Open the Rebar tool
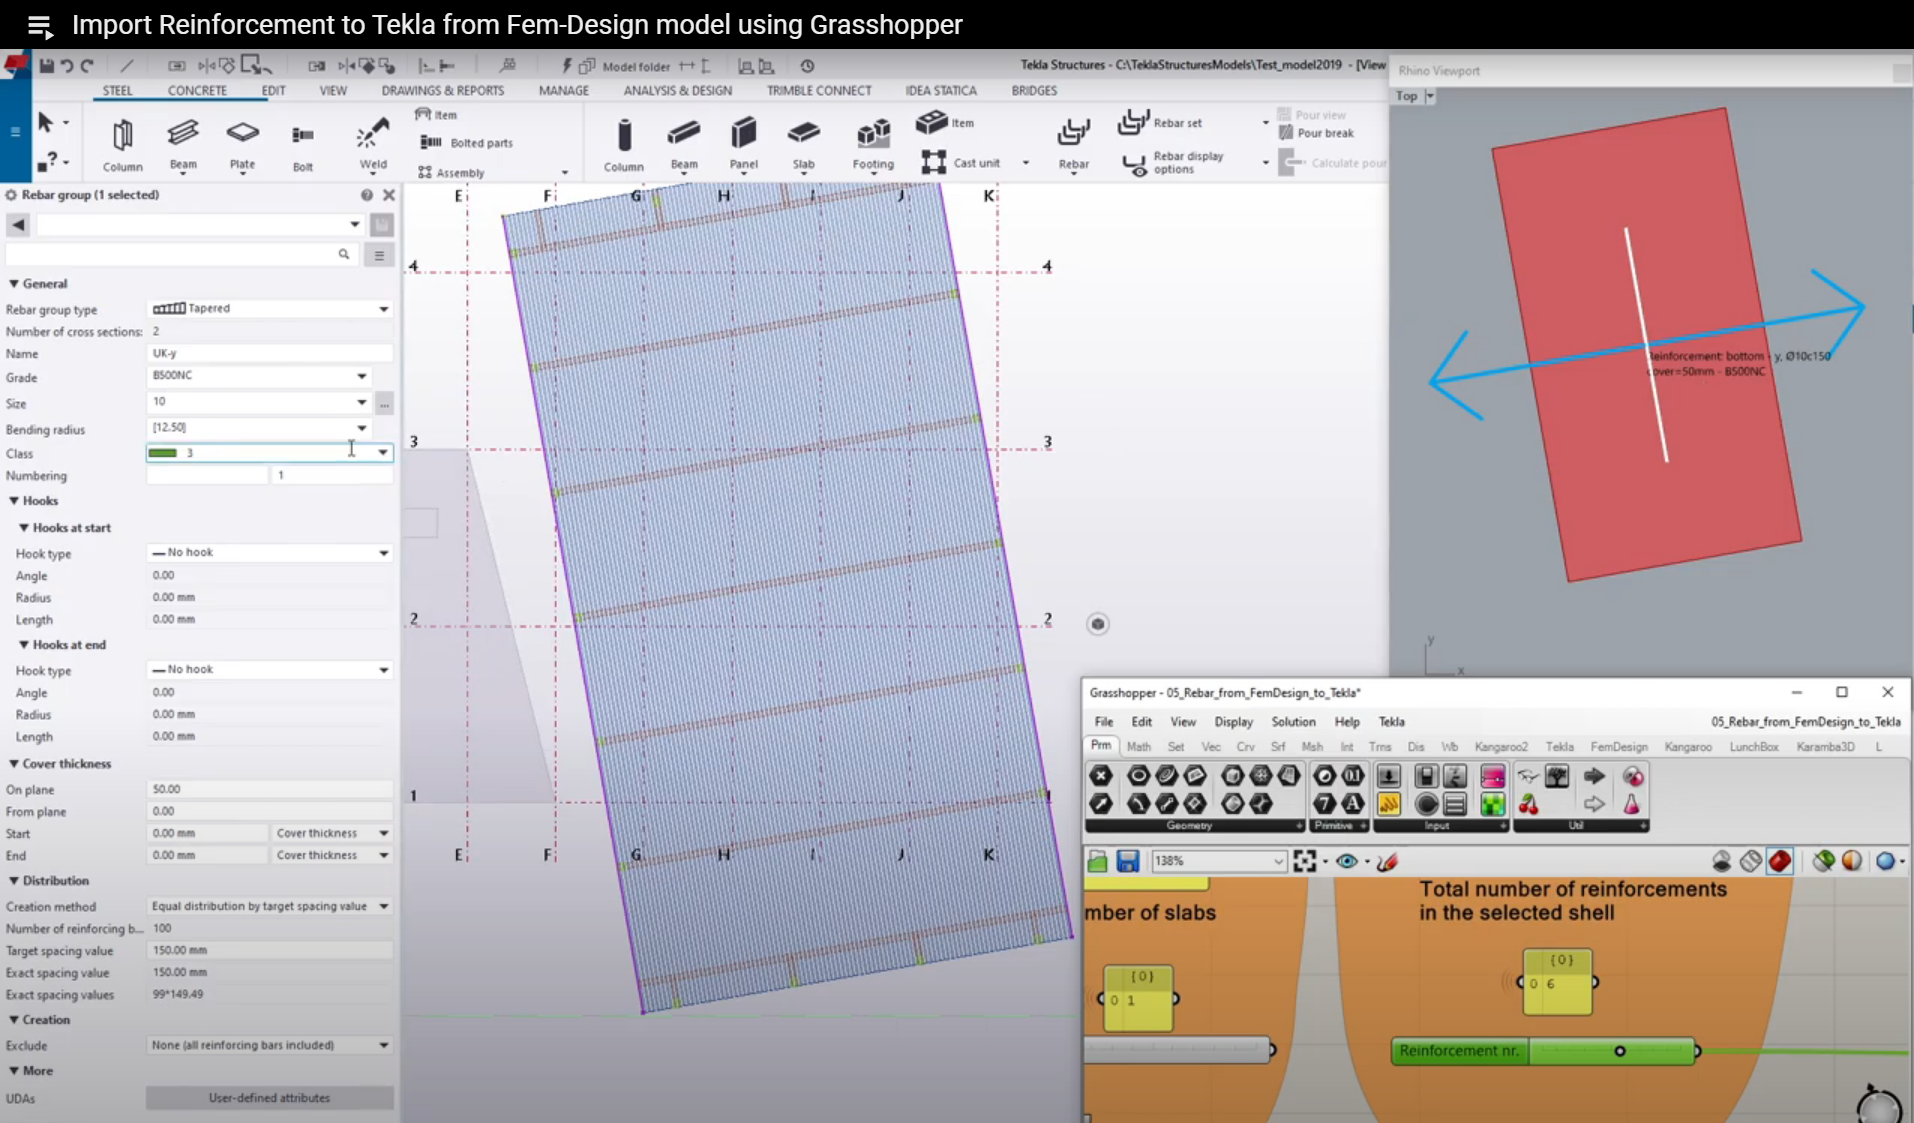 coord(1073,144)
